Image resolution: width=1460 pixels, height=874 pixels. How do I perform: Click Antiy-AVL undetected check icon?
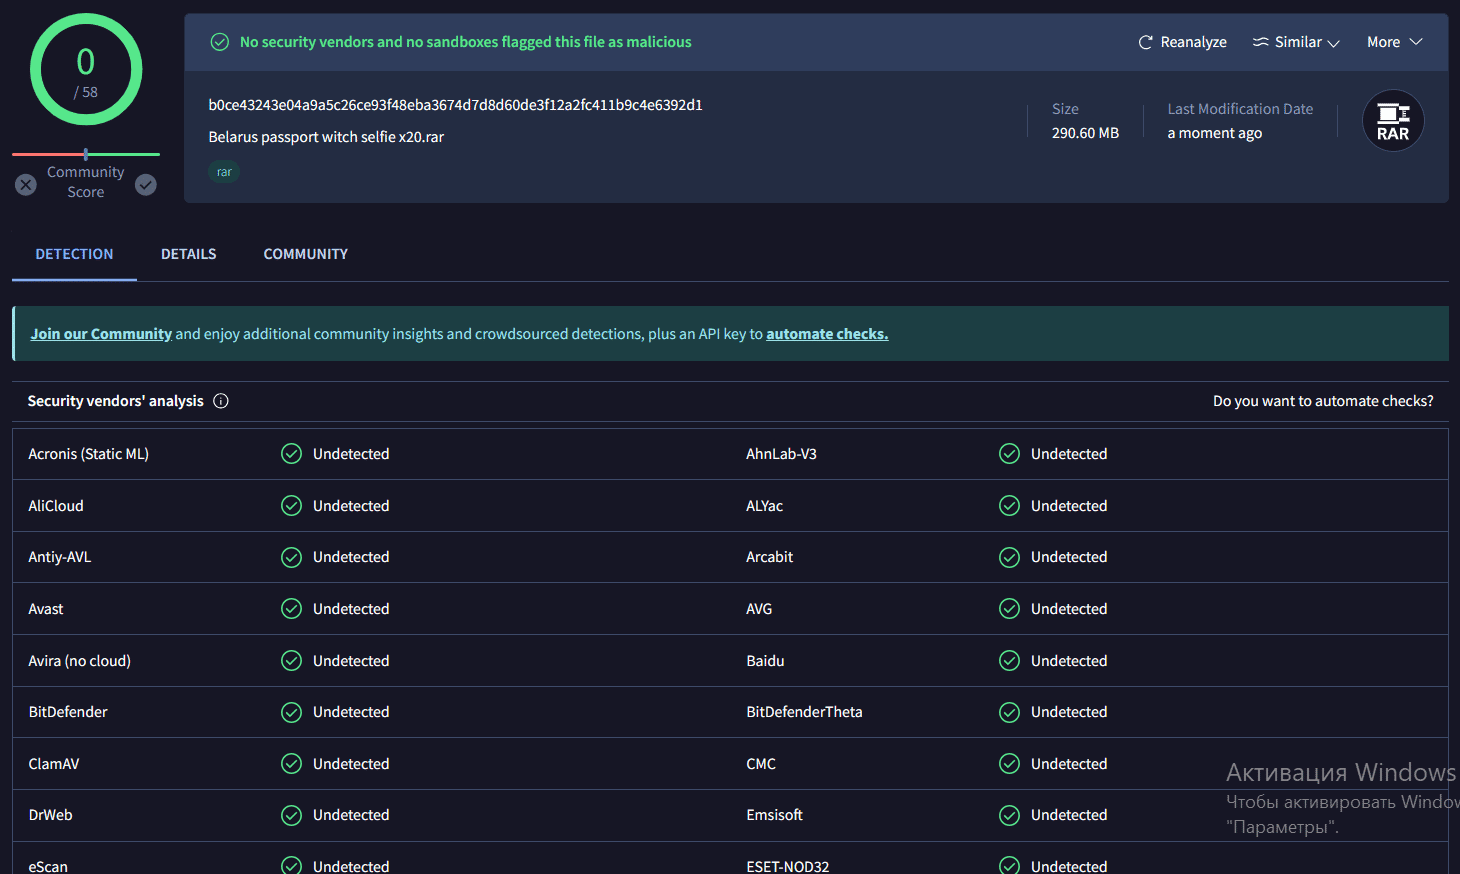click(291, 557)
